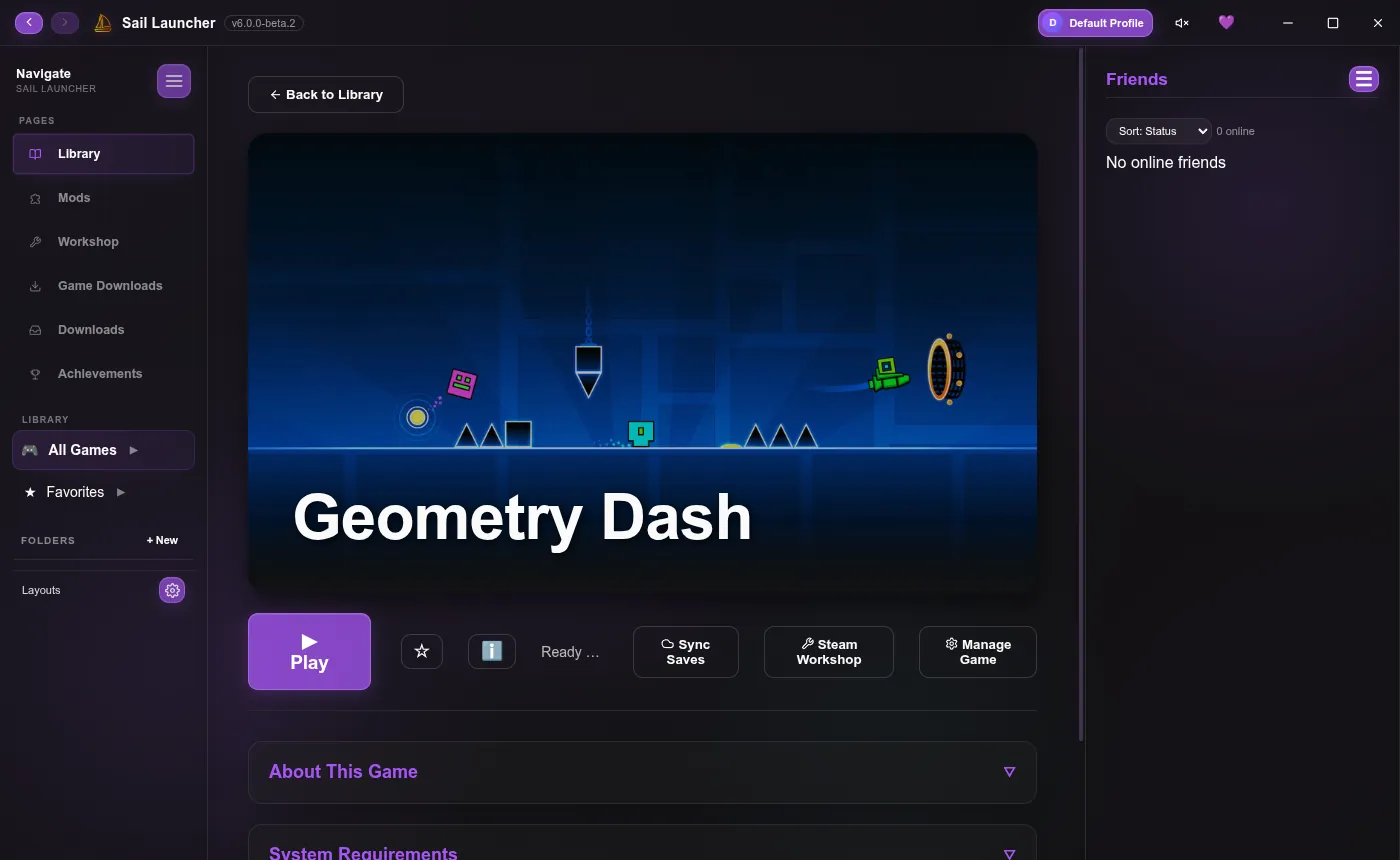Toggle the mute sound icon
The image size is (1400, 860).
pos(1182,23)
